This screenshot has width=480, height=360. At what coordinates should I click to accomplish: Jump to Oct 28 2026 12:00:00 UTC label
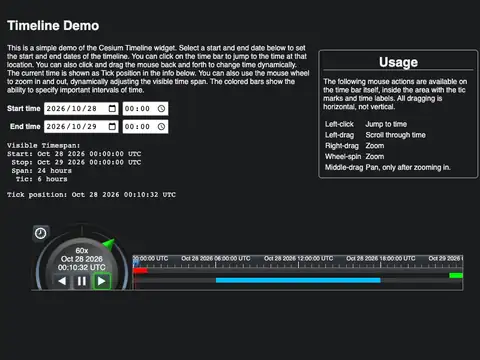coord(298,258)
